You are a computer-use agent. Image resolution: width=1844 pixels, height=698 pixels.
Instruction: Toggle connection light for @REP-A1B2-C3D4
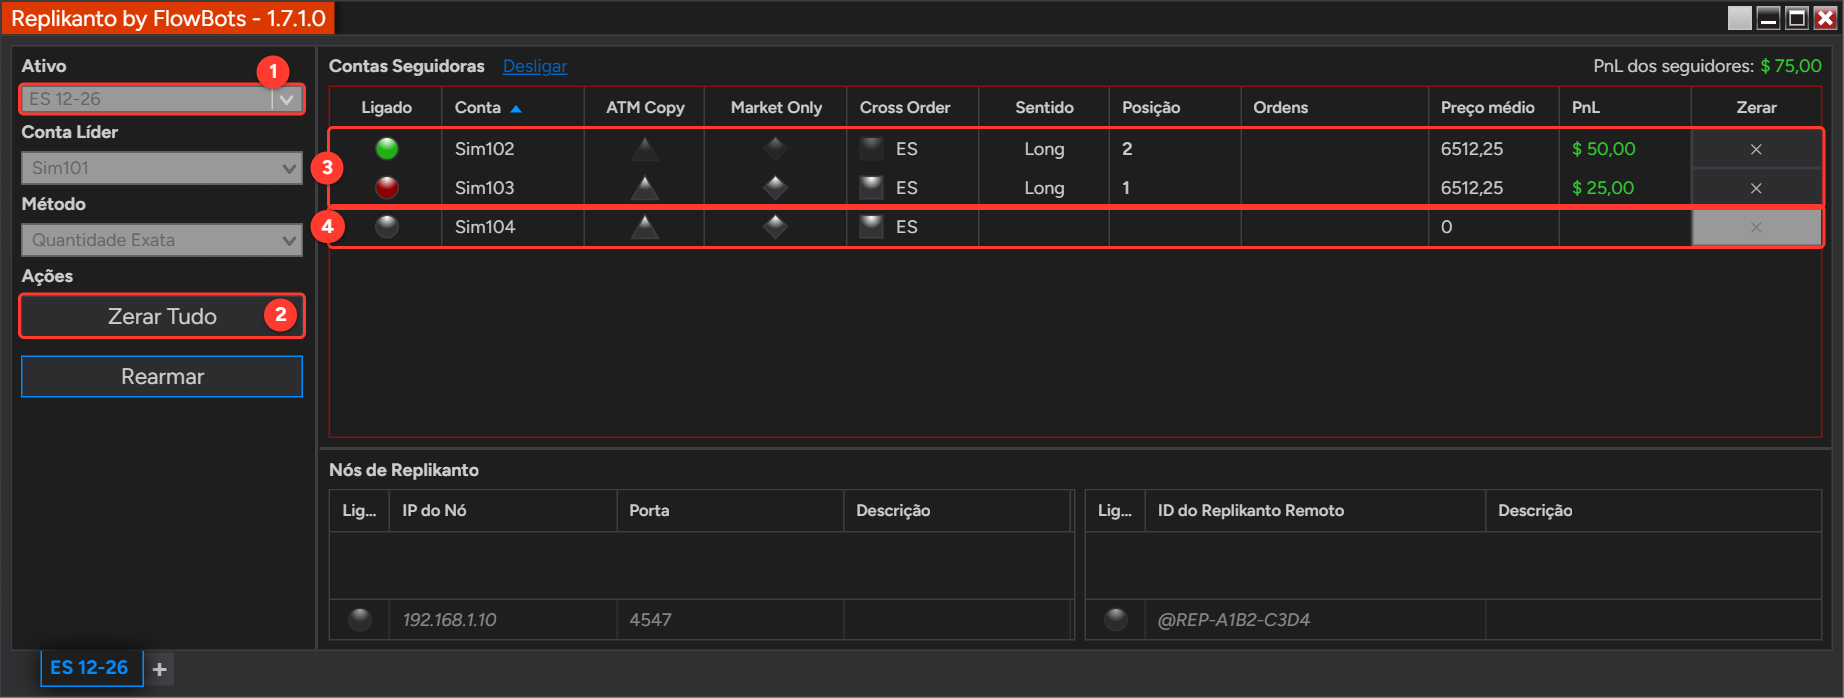click(x=1116, y=620)
